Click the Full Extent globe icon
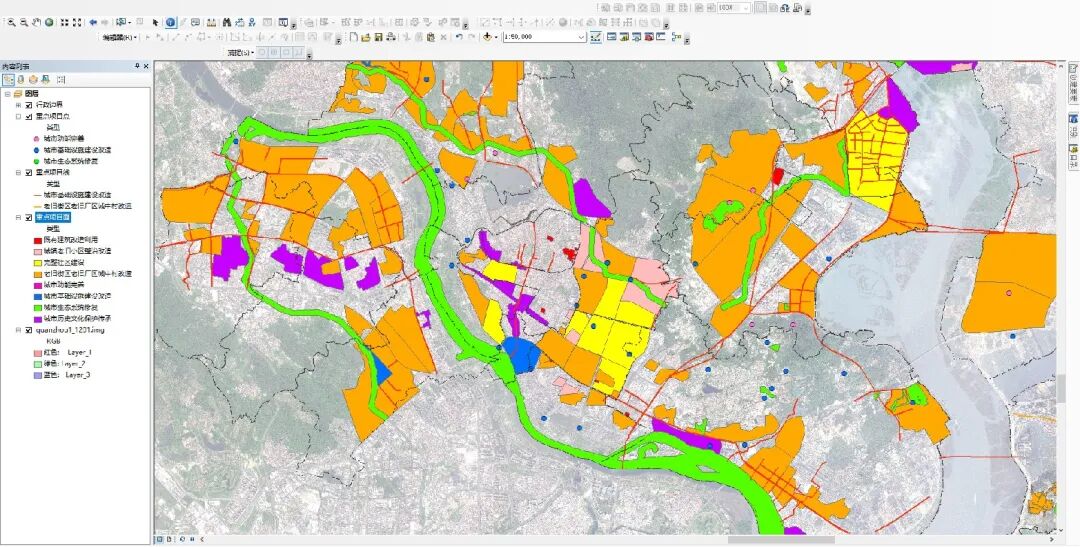Viewport: 1080px width, 547px height. coord(49,21)
